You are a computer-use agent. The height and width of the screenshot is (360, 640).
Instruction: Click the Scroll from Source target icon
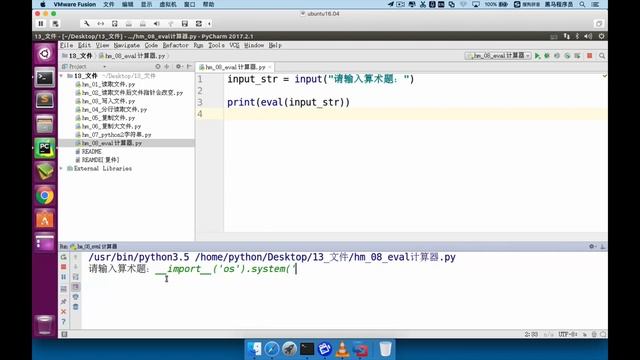coord(158,67)
